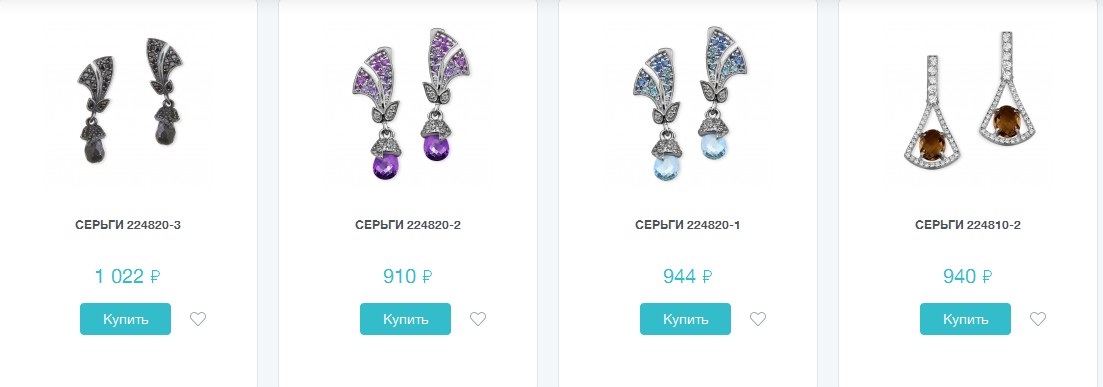The height and width of the screenshot is (387, 1103).
Task: Add earrings 224820-3 to favorites via heart
Action: (x=198, y=319)
